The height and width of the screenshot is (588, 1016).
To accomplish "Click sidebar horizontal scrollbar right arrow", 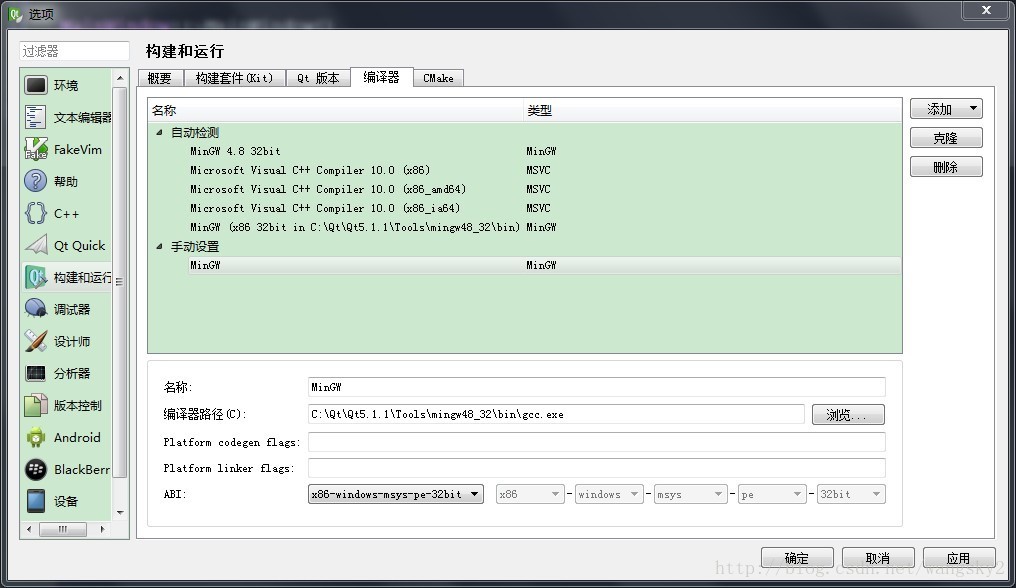I will [x=102, y=529].
